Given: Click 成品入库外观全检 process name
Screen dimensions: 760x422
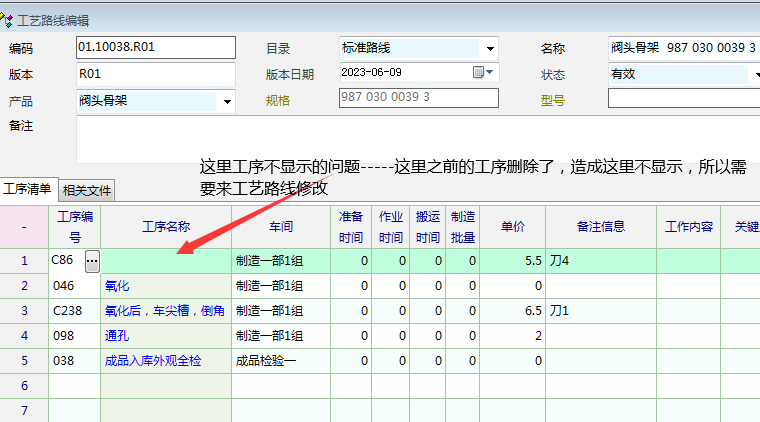Looking at the screenshot, I should tap(165, 360).
